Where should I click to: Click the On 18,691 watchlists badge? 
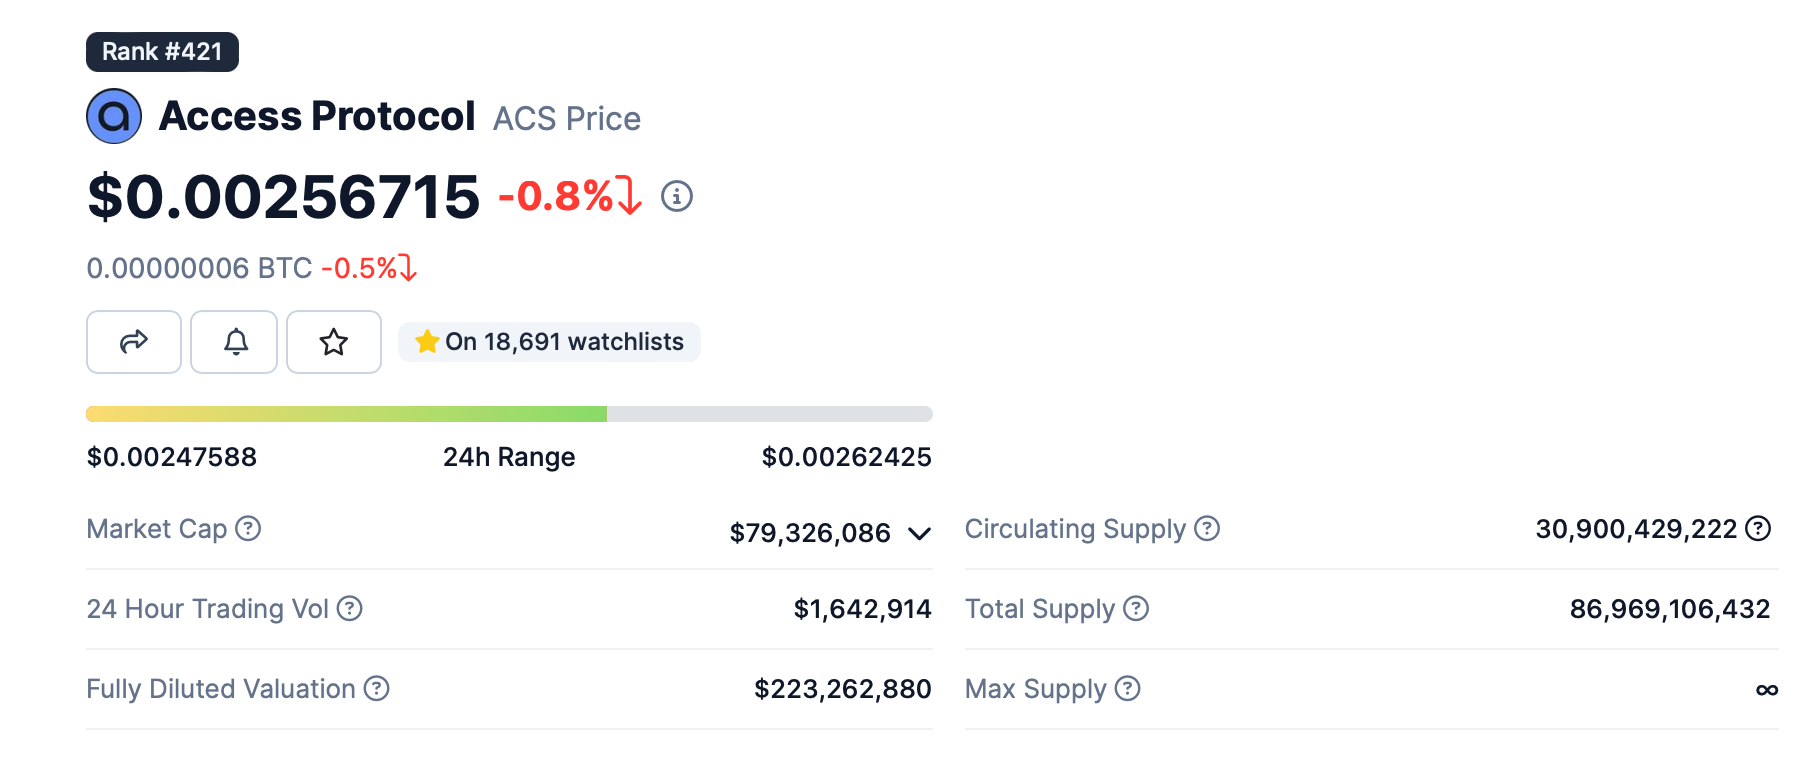(x=549, y=342)
